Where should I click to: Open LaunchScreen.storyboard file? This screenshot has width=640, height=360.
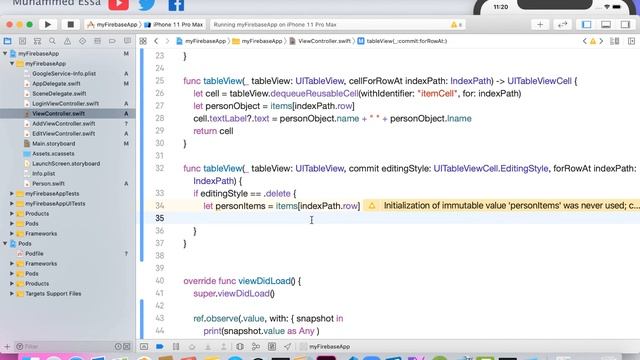[x=66, y=163]
